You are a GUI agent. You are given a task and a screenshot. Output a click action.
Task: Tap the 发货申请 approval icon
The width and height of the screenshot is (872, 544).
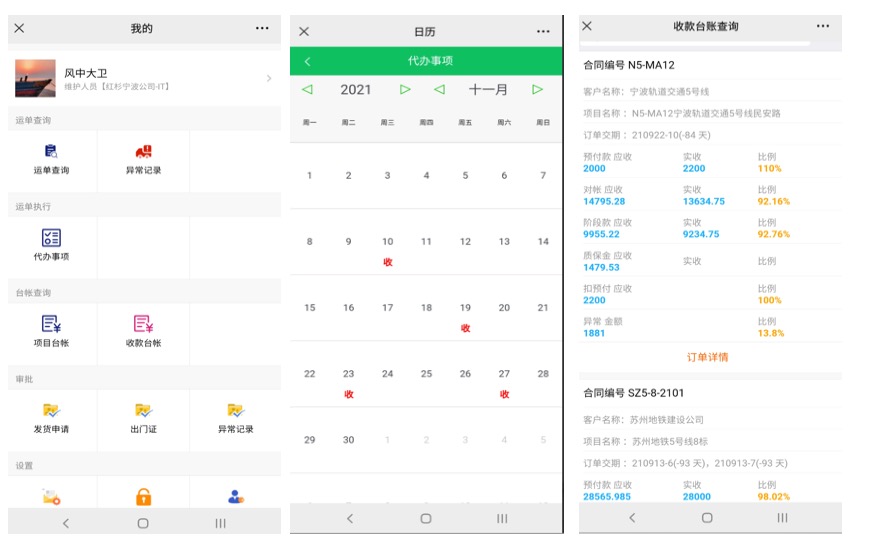coord(51,411)
